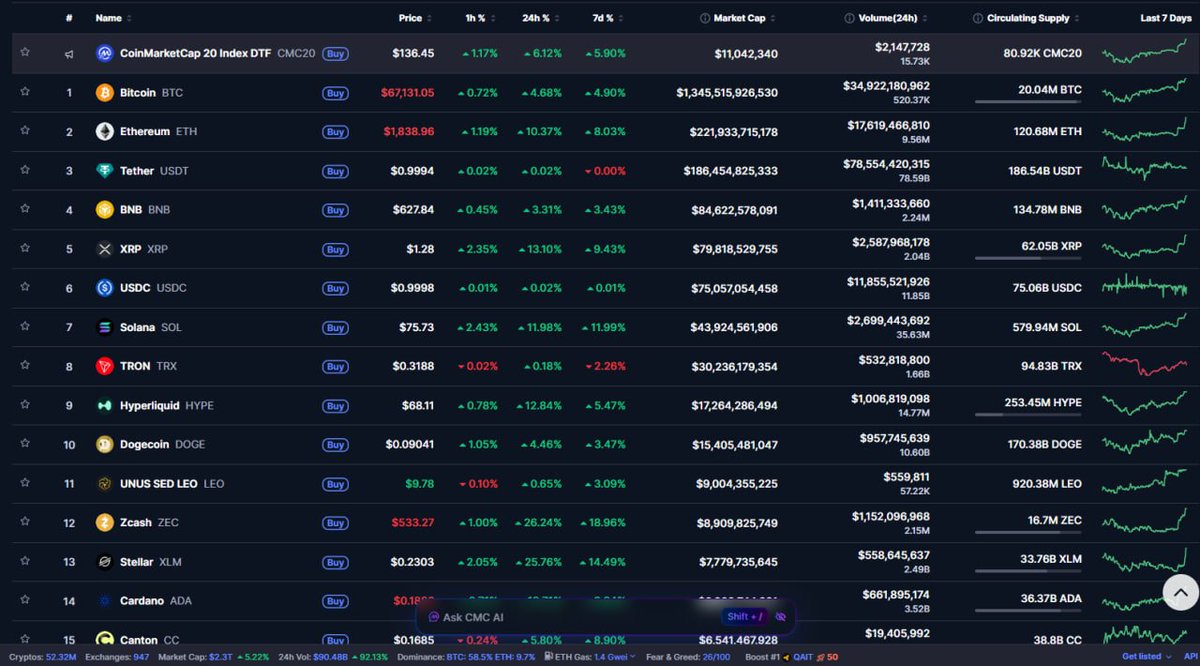Click the UNUS SED LEO logo icon

[x=104, y=484]
